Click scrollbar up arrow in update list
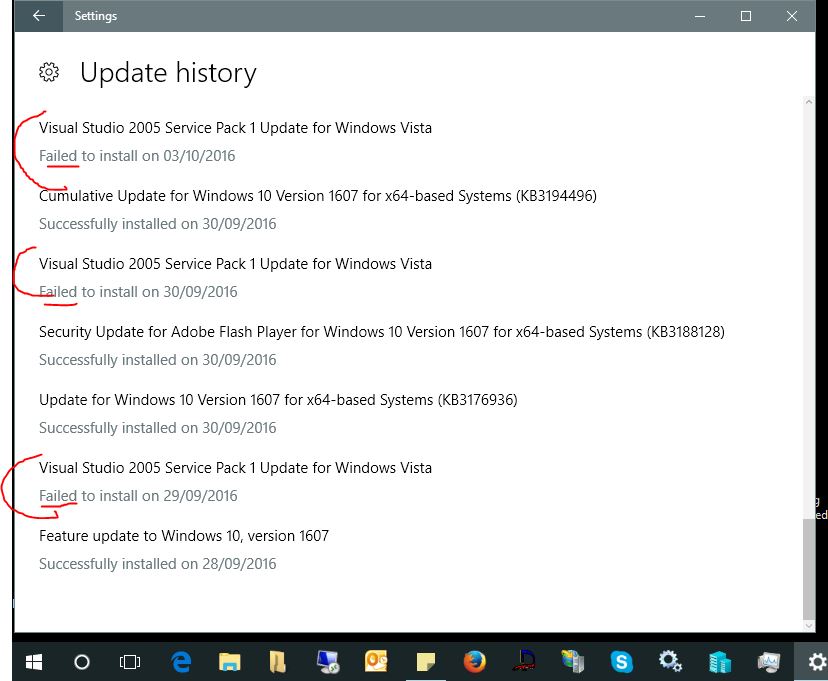Screen dimensions: 828x681 (808, 102)
